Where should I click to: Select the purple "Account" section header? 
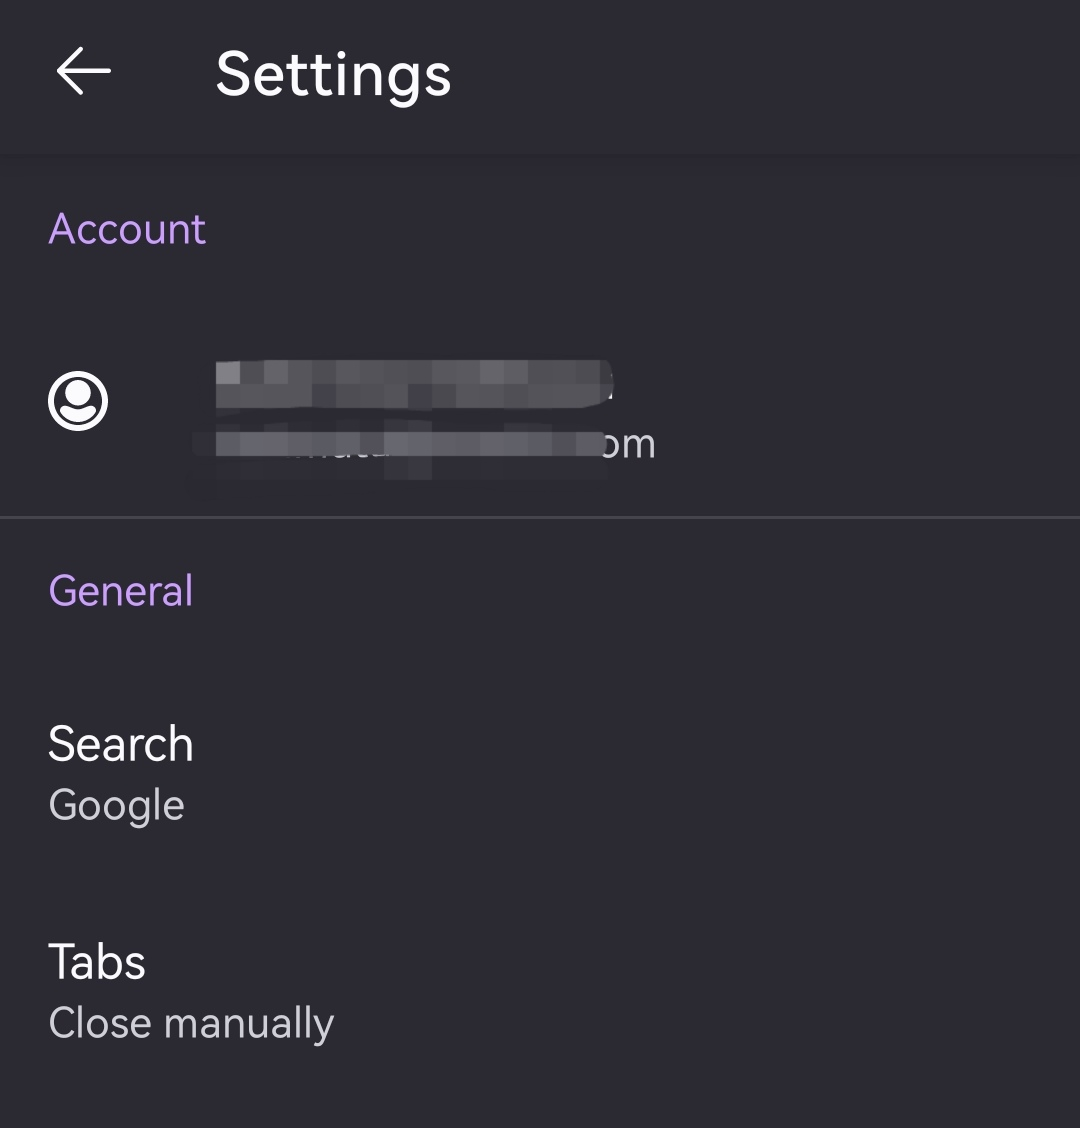127,229
